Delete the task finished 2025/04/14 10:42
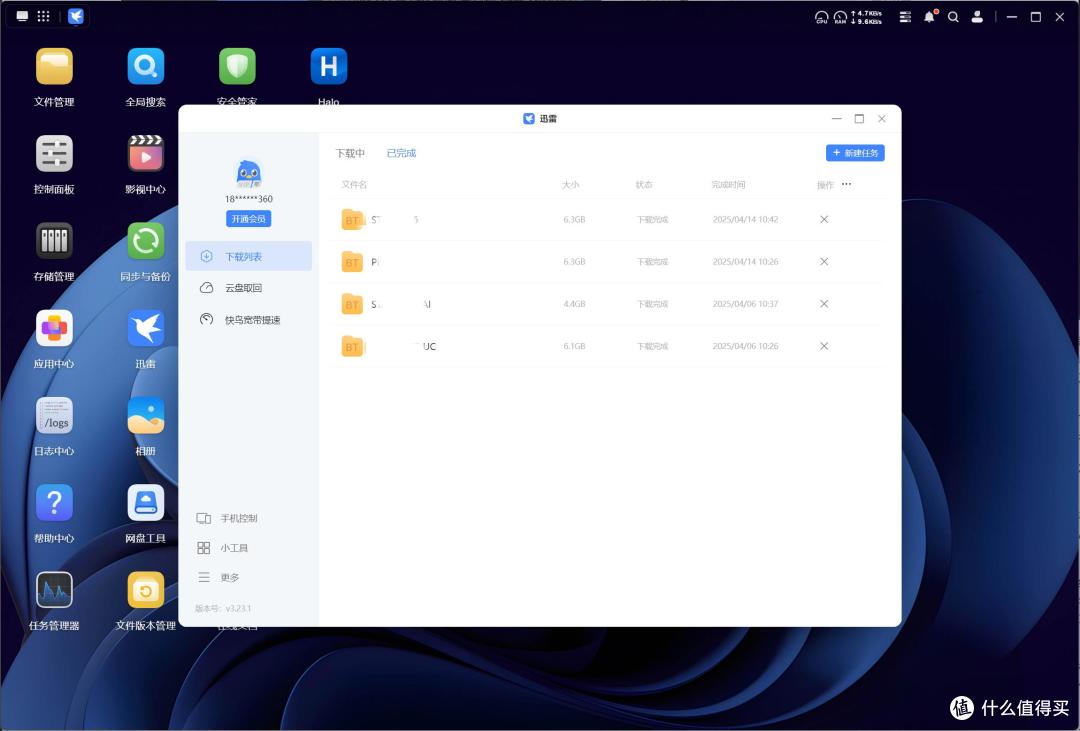 click(824, 219)
